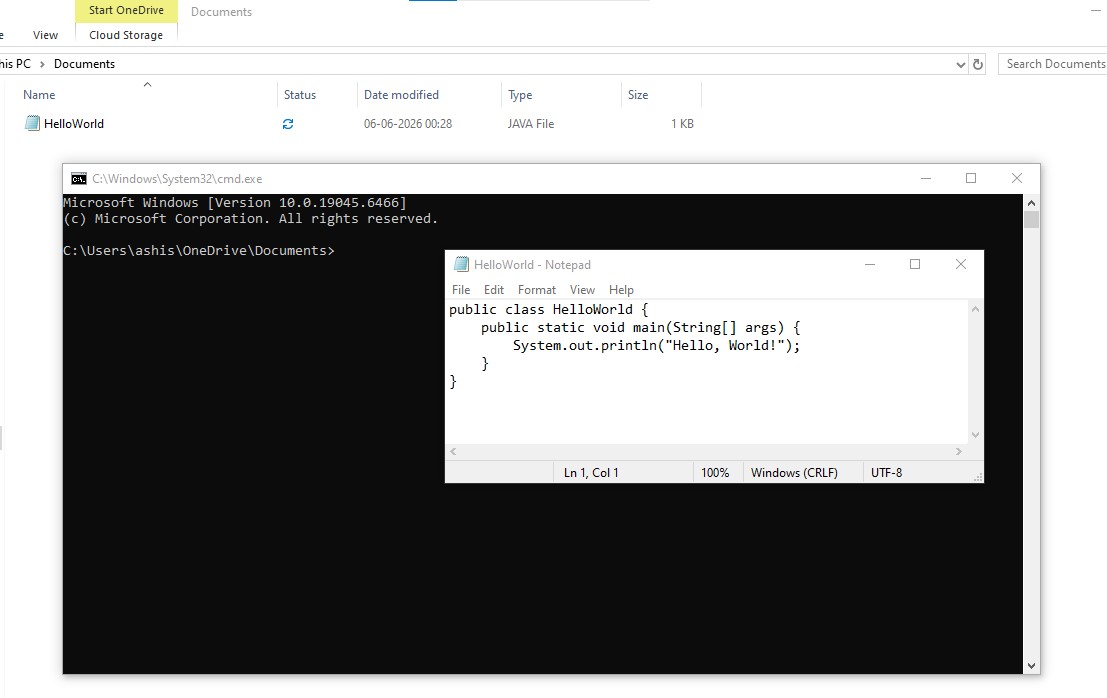Sort files by Size column
The width and height of the screenshot is (1107, 698).
click(x=638, y=95)
